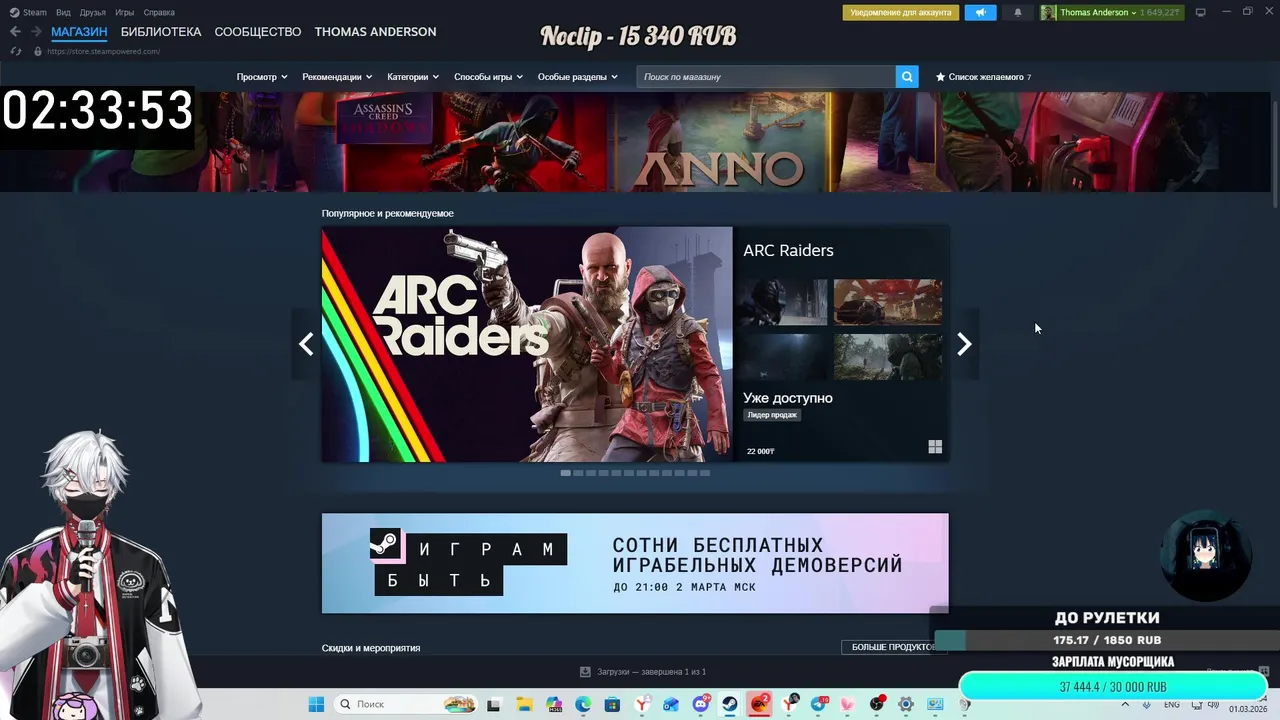Select the last carousel page dot

705,473
